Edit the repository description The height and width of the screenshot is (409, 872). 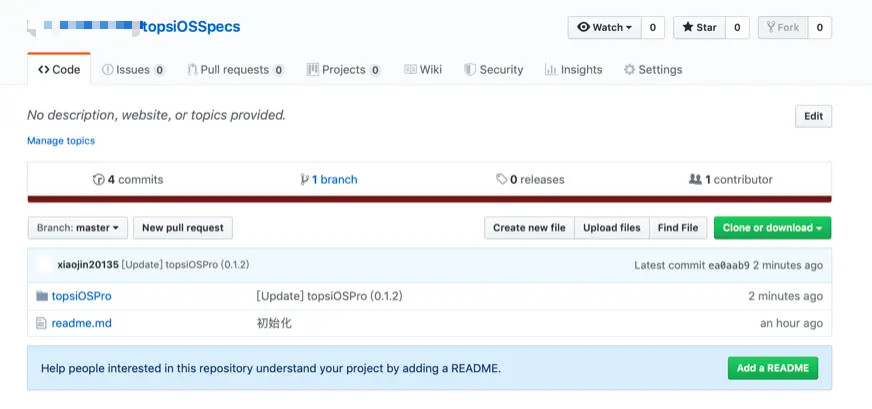[813, 116]
